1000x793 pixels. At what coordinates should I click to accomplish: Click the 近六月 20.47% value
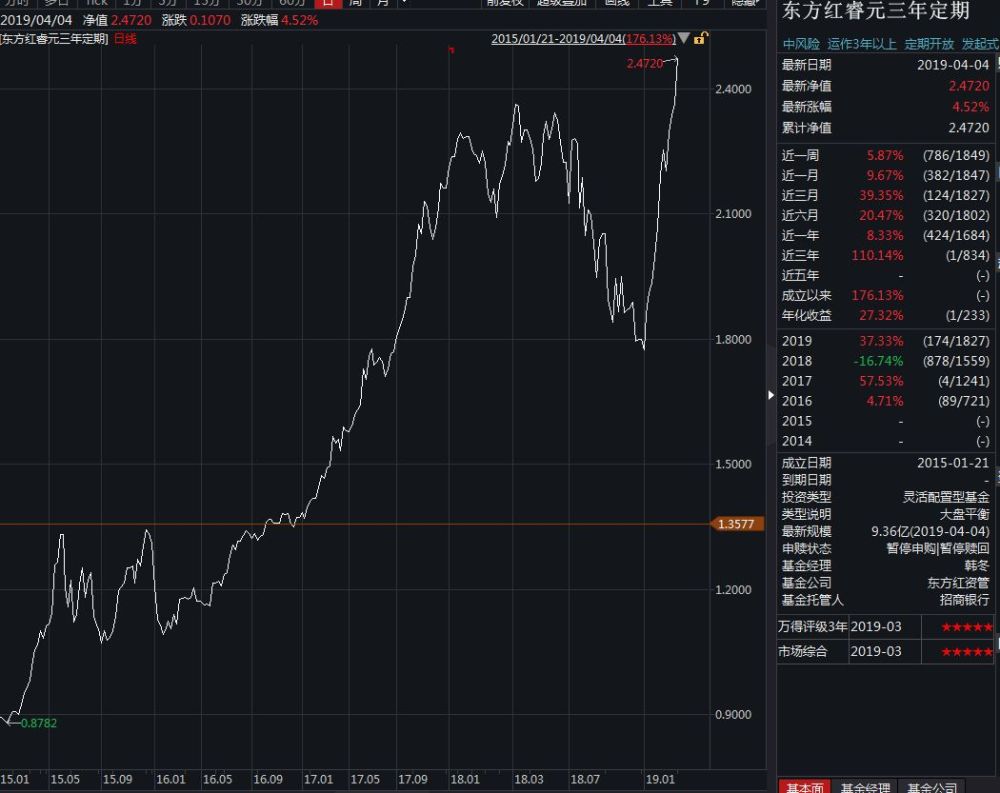click(881, 215)
